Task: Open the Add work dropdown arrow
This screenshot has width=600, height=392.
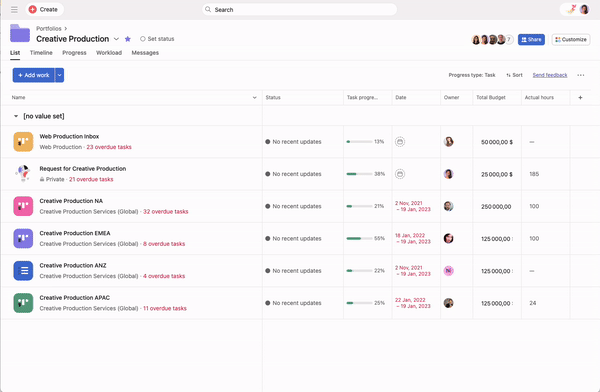Action: tap(60, 75)
